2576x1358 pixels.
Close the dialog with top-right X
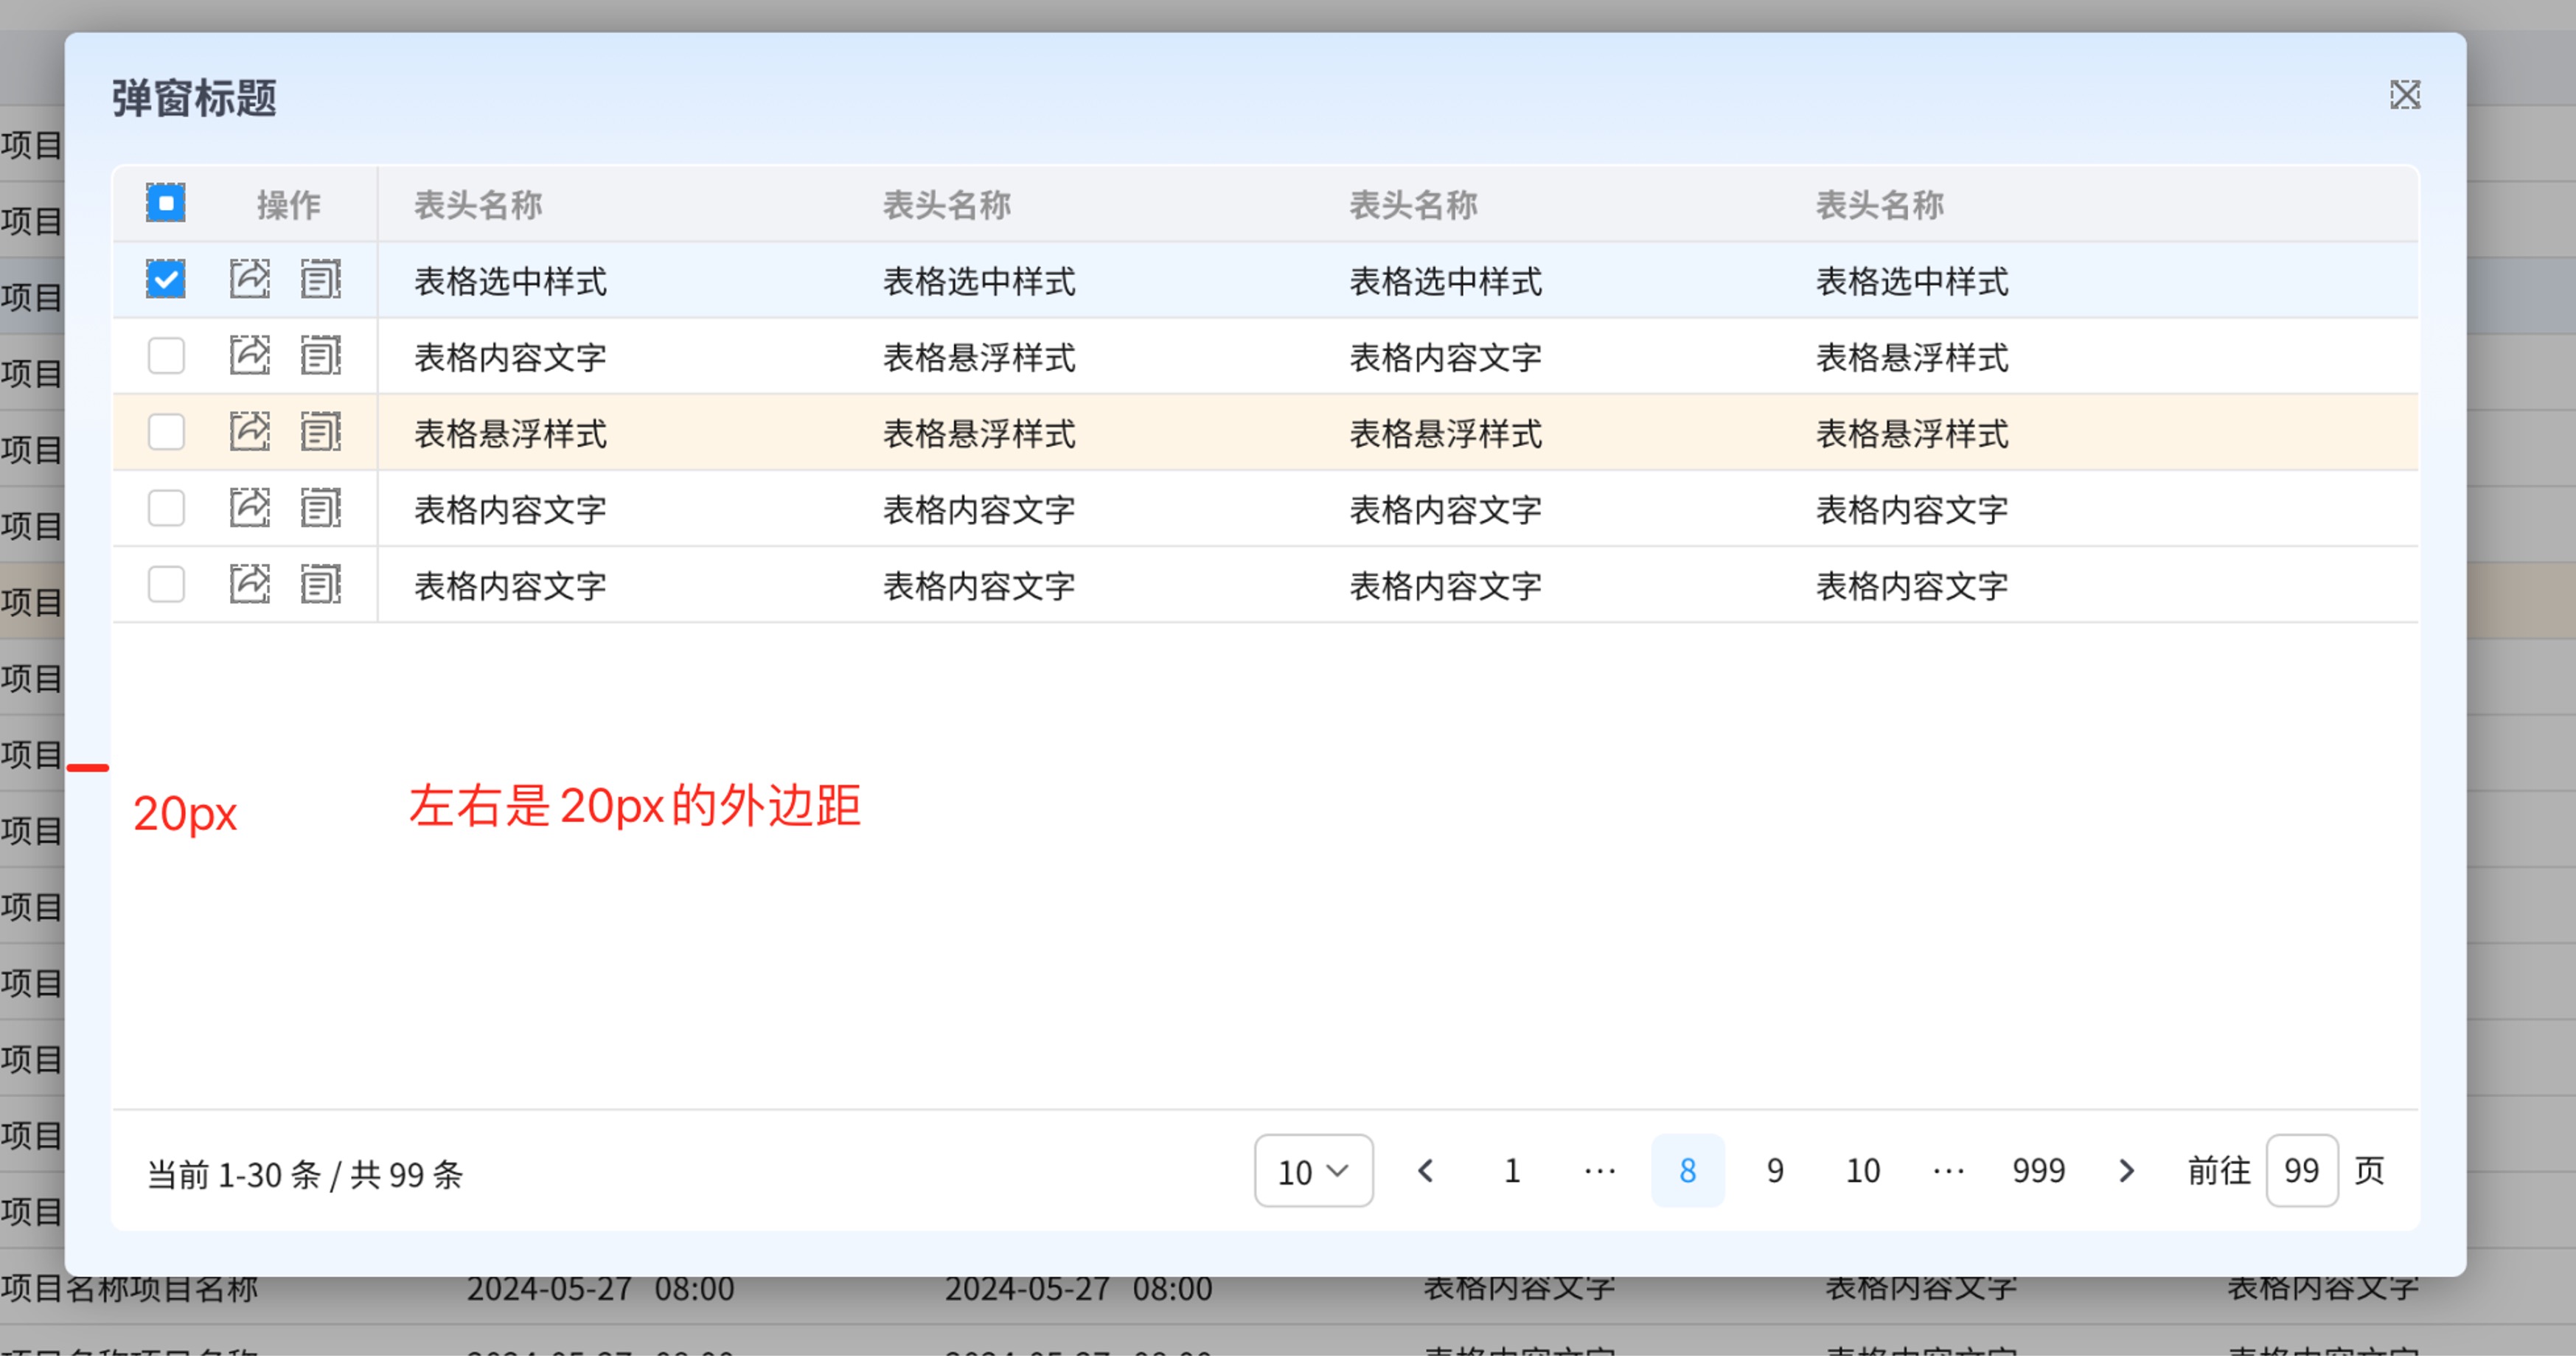pyautogui.click(x=2405, y=95)
